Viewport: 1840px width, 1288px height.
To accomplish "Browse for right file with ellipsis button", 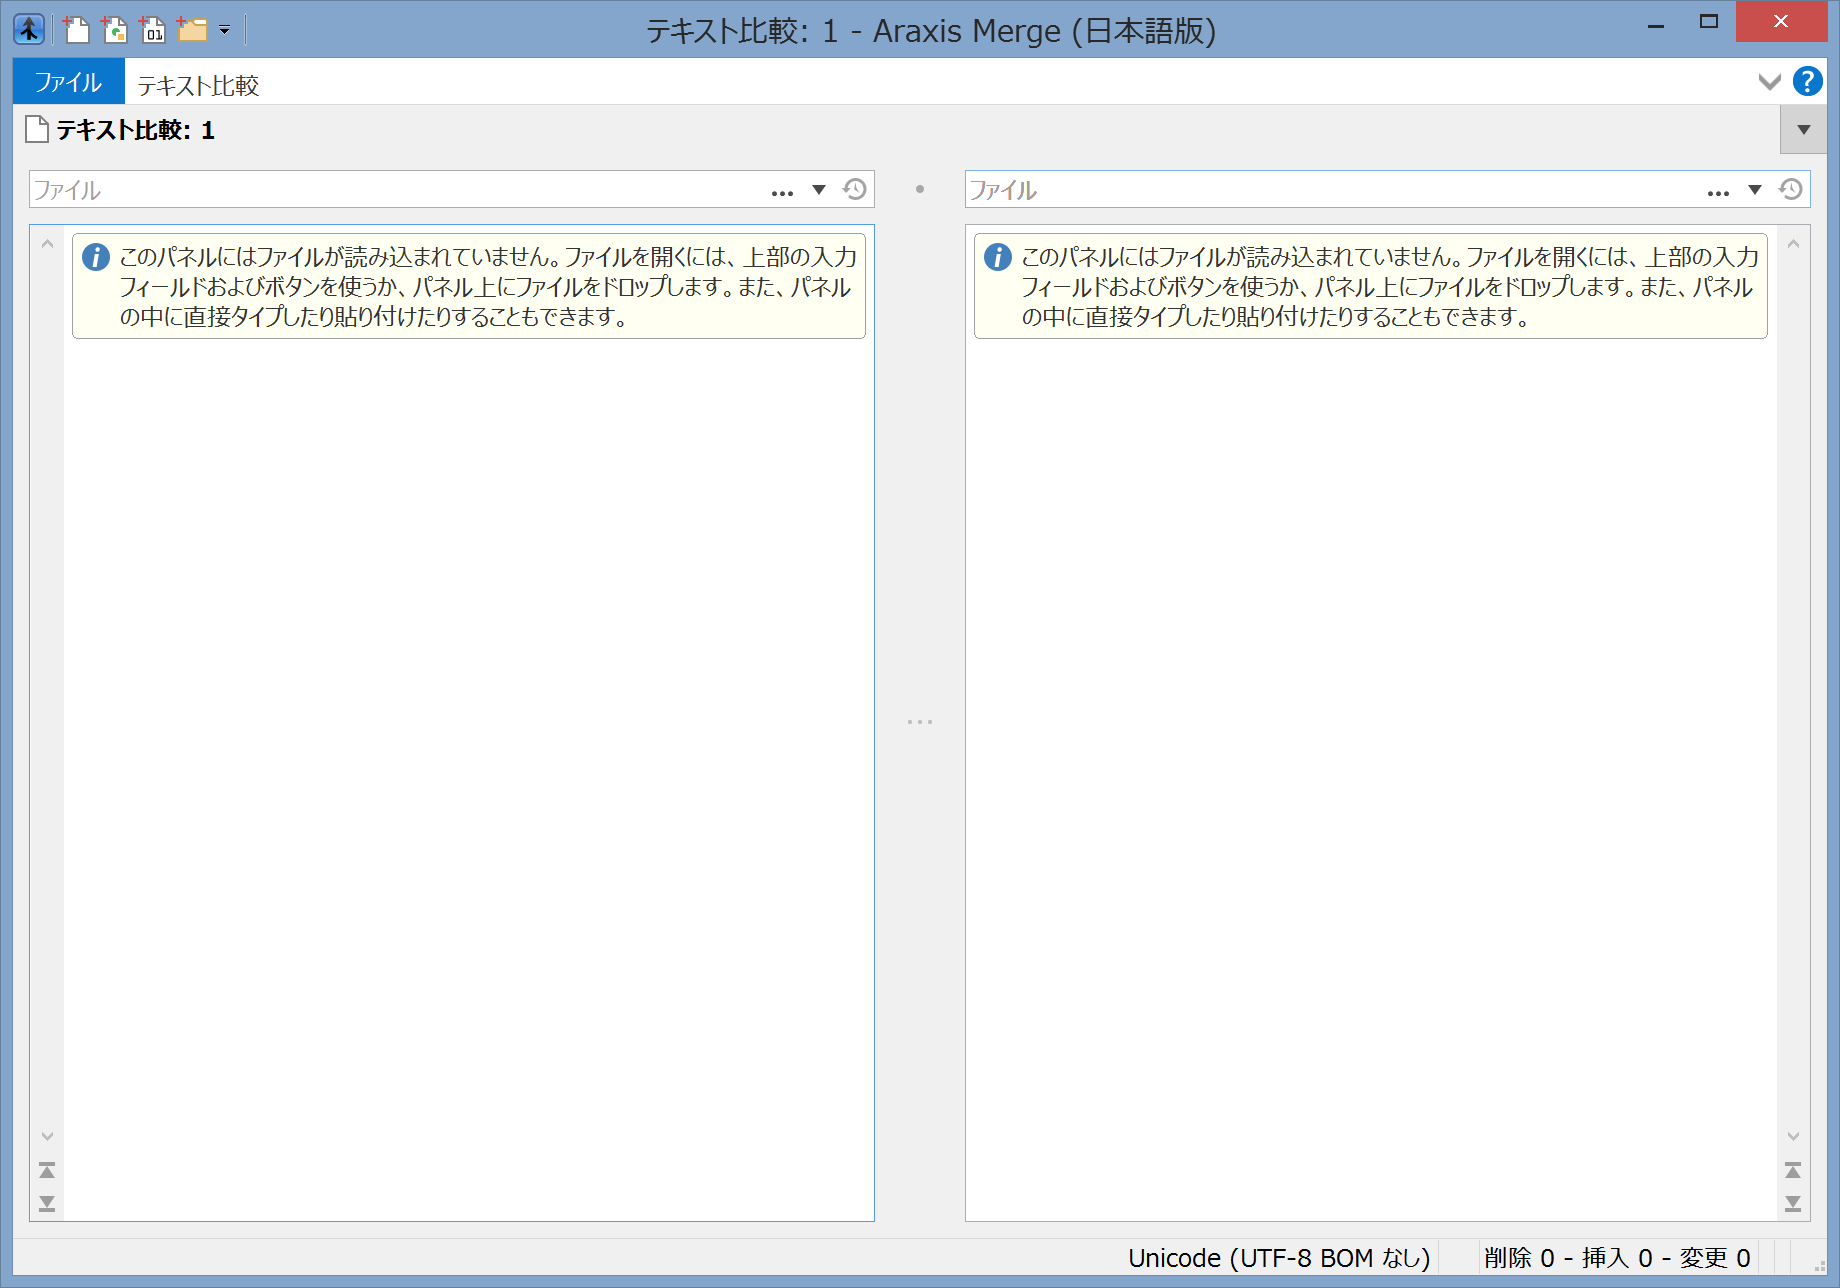I will point(1718,191).
